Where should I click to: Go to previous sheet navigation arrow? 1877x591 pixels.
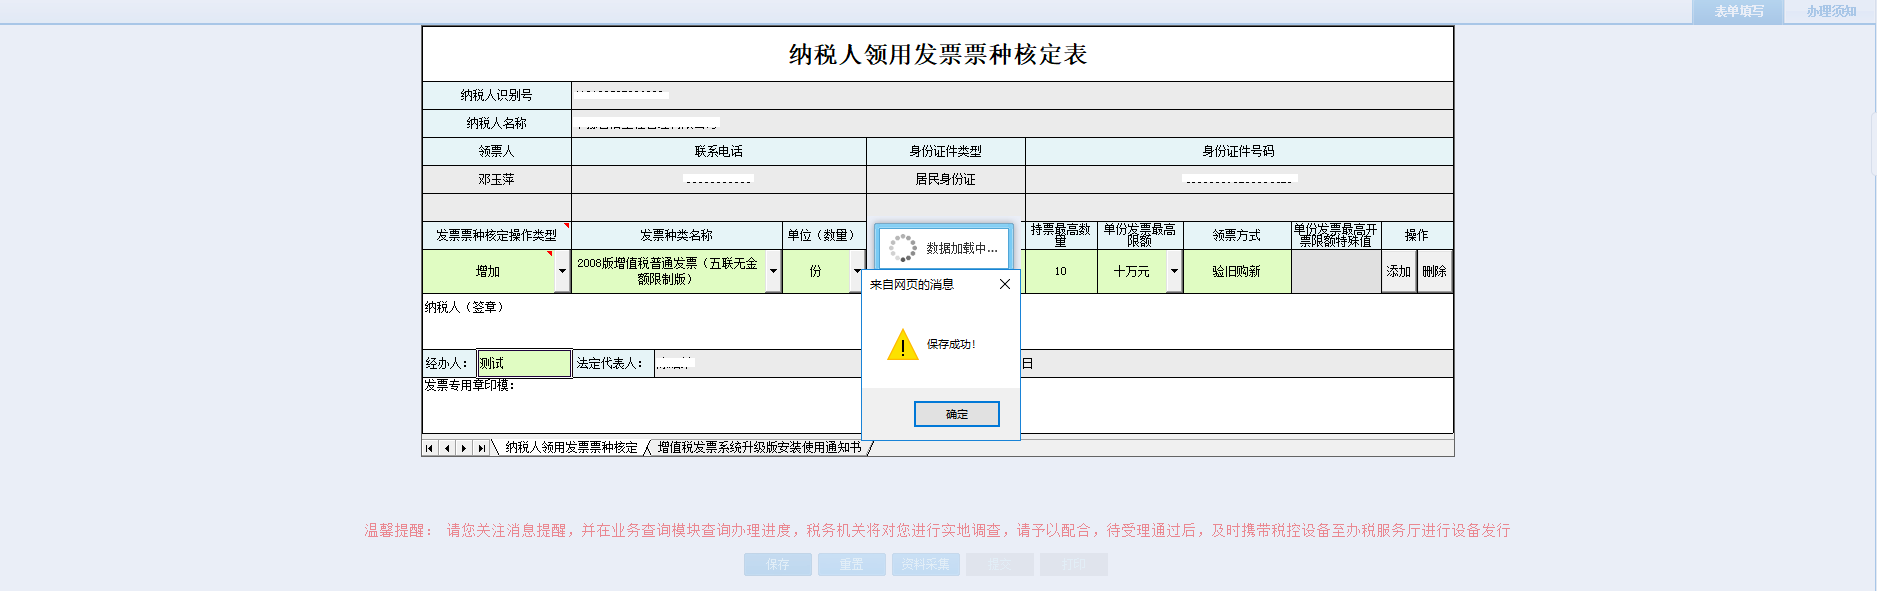[x=447, y=448]
